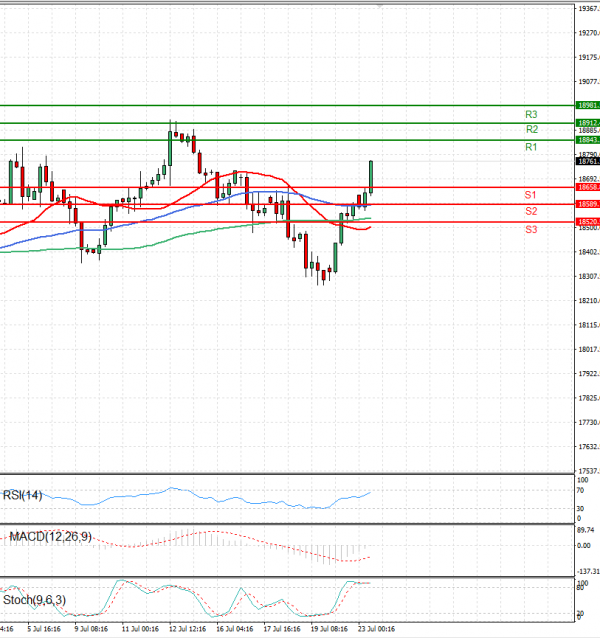Click the 23 Jul 00:16 time label

coord(376,629)
